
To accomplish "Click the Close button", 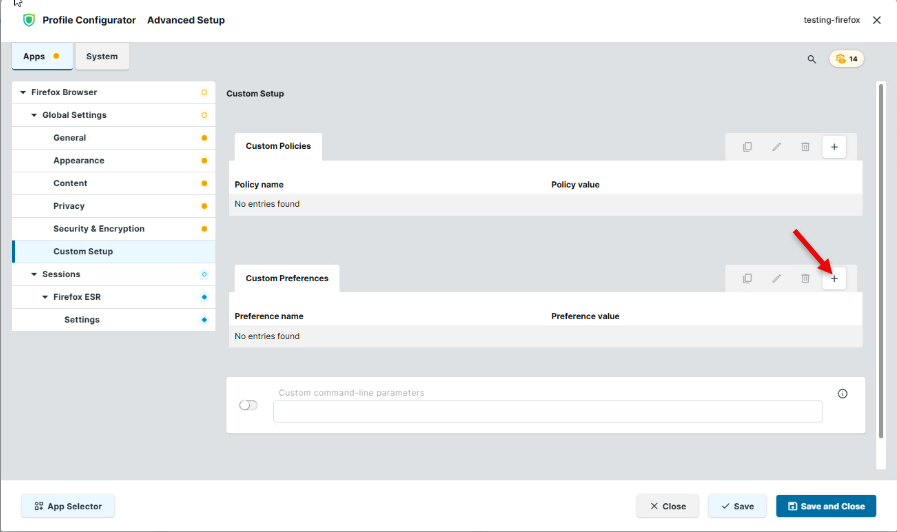I will coord(668,506).
